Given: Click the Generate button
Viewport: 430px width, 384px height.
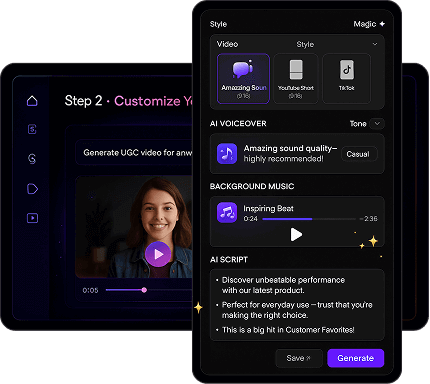Looking at the screenshot, I should [x=356, y=358].
